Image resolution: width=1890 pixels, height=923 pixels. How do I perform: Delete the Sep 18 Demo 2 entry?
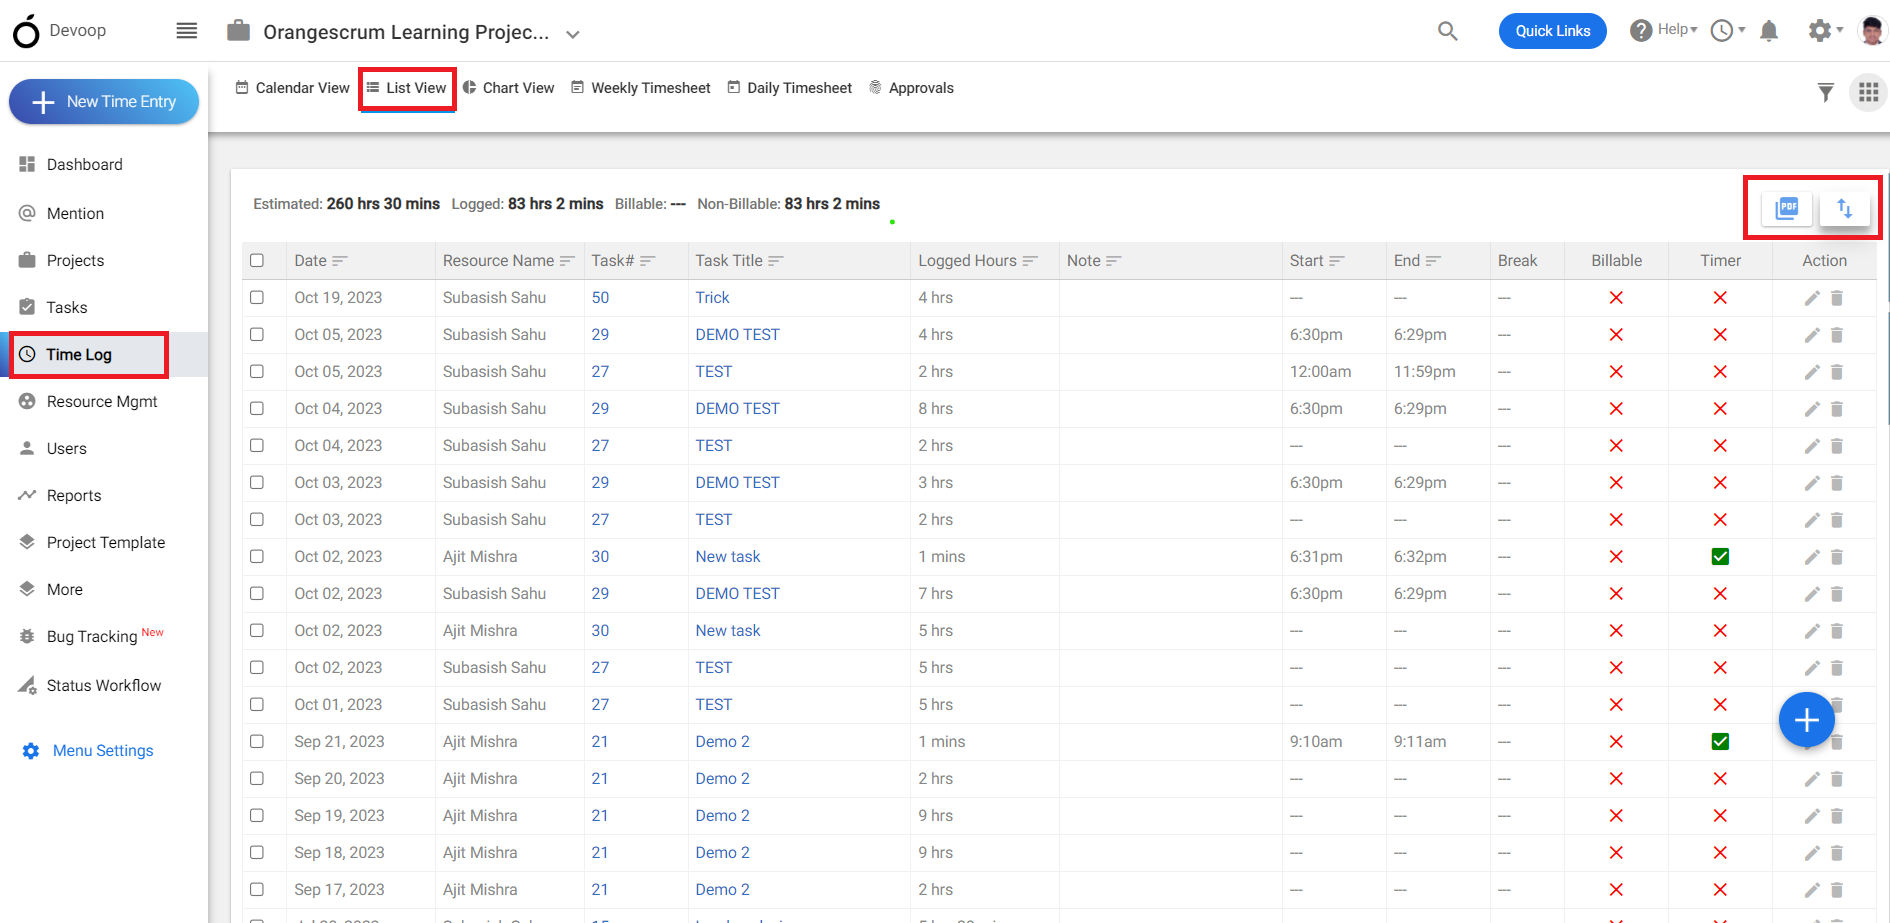tap(1837, 853)
